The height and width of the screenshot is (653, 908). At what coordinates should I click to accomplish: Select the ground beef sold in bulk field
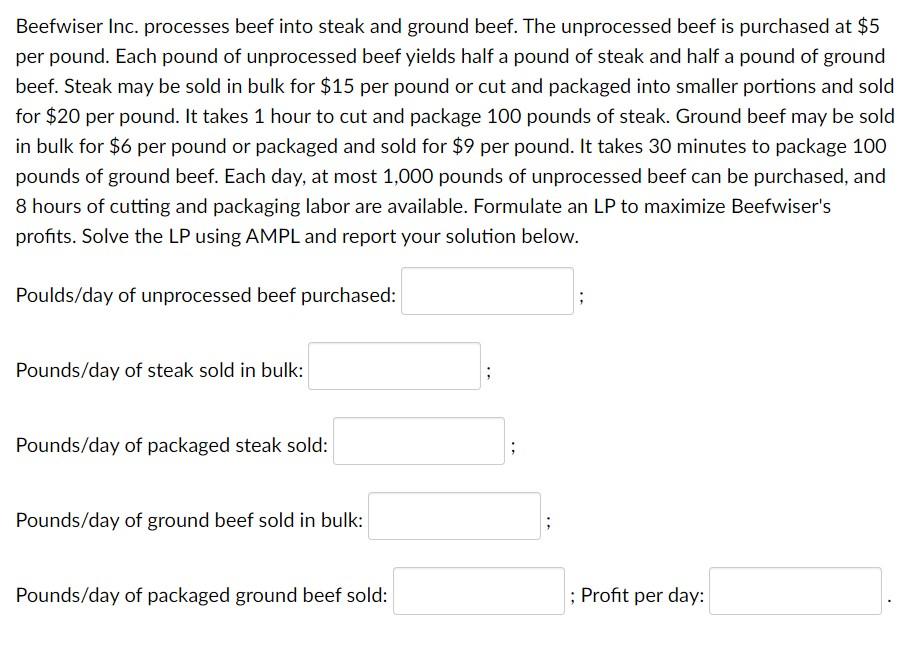pyautogui.click(x=454, y=516)
